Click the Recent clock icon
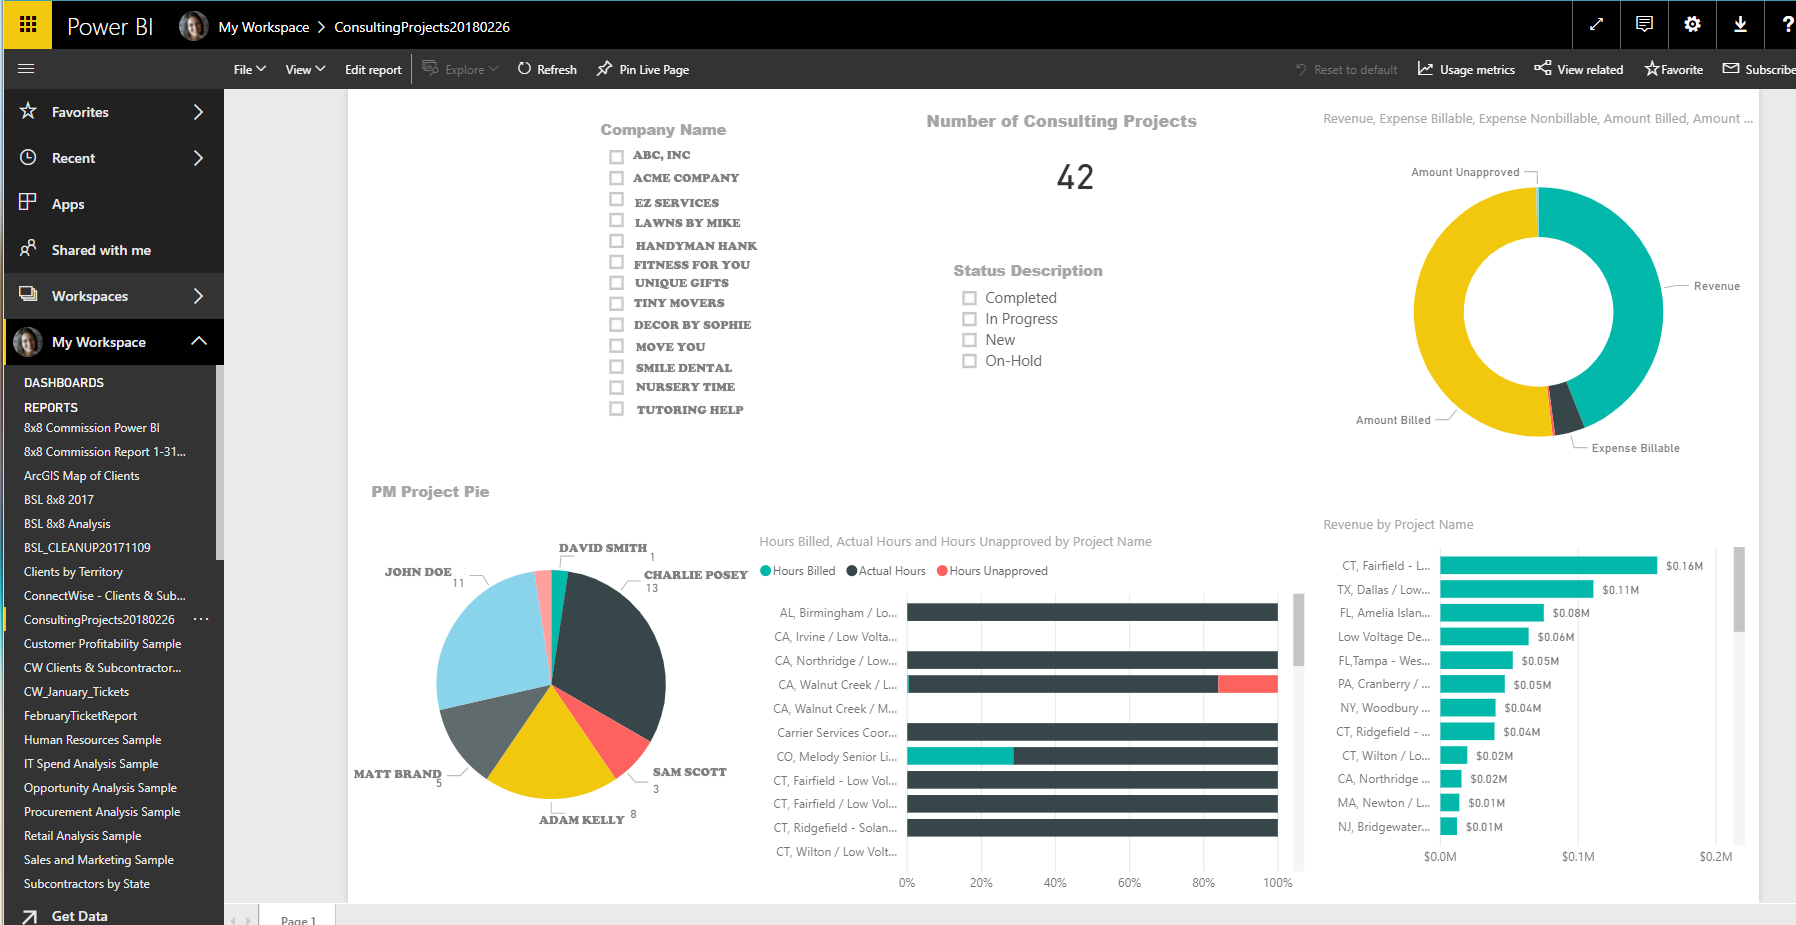The image size is (1796, 925). click(x=28, y=157)
